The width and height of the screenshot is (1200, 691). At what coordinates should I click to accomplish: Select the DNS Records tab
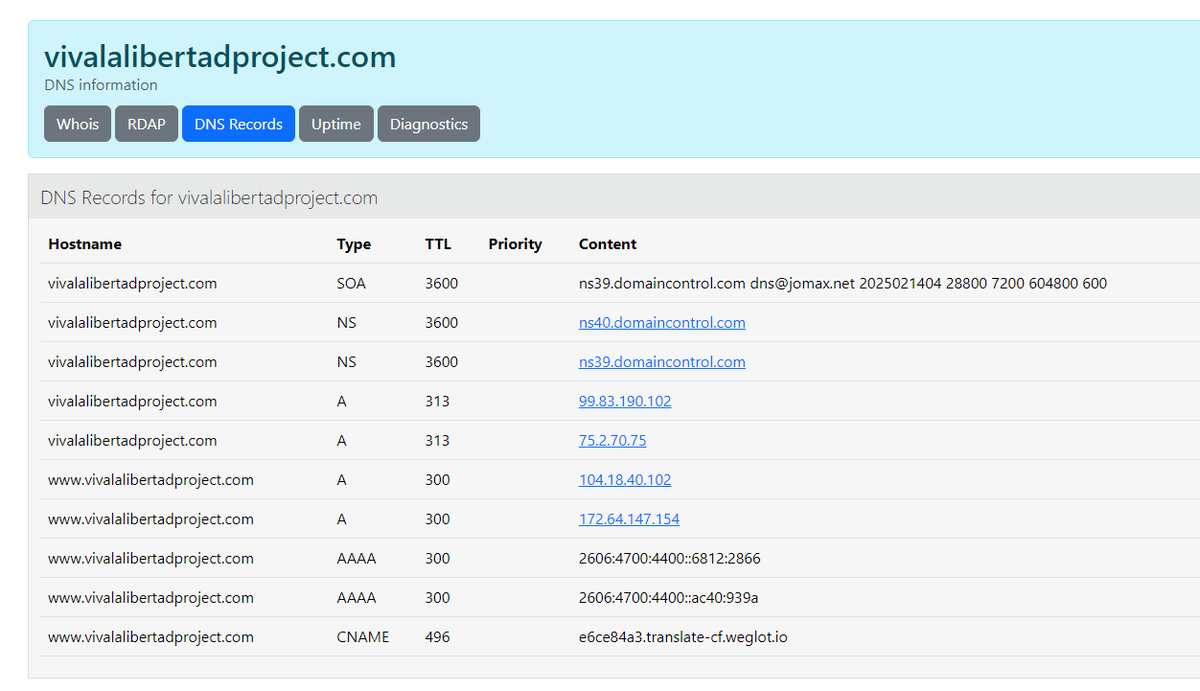[x=238, y=124]
